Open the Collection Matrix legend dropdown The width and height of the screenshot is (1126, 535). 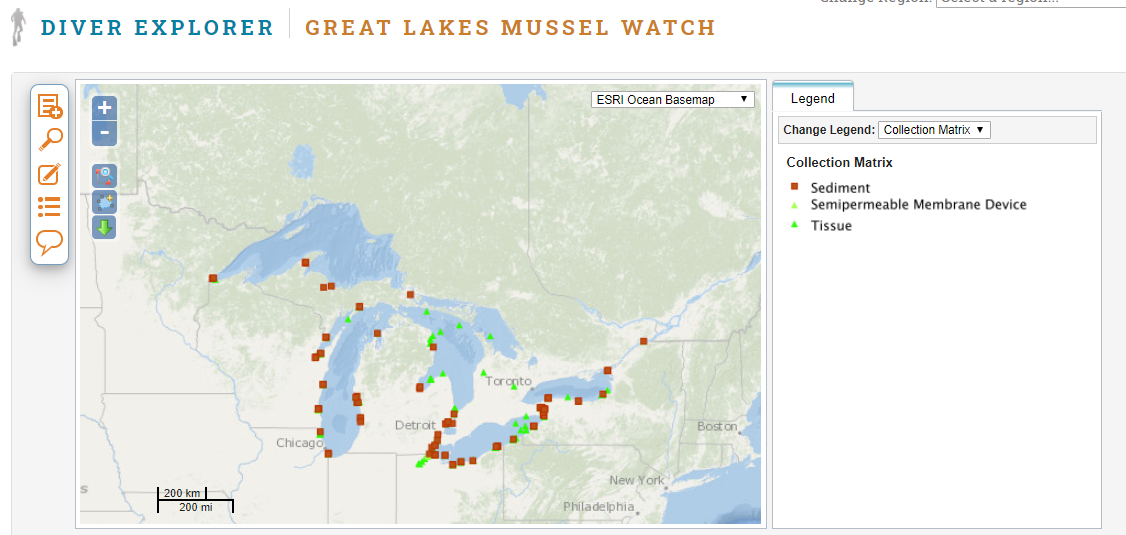pyautogui.click(x=934, y=130)
